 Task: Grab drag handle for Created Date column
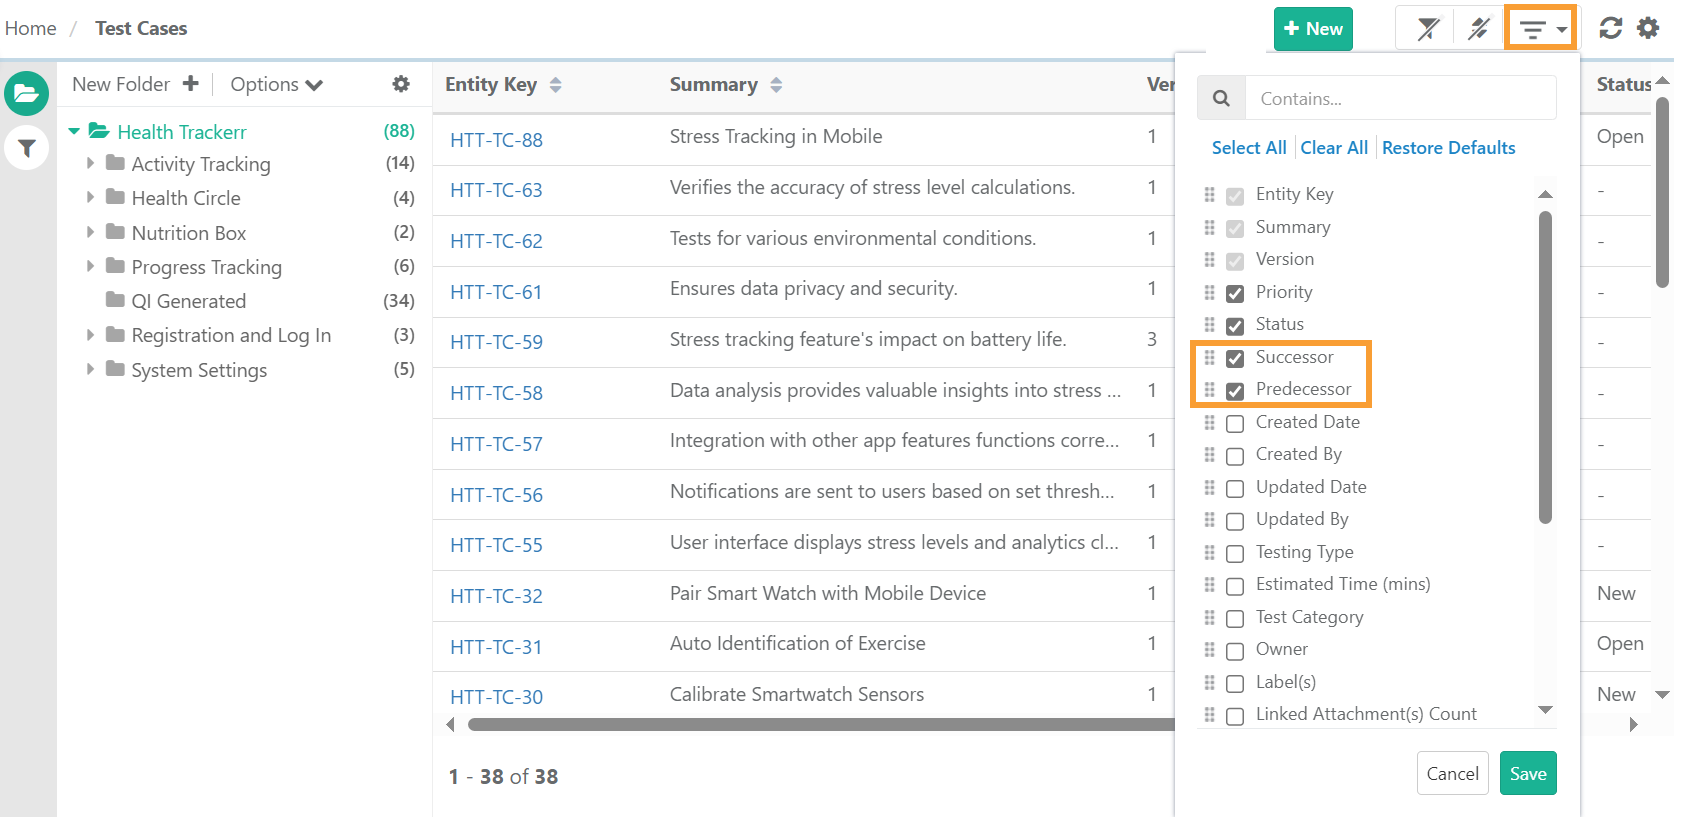(x=1209, y=422)
